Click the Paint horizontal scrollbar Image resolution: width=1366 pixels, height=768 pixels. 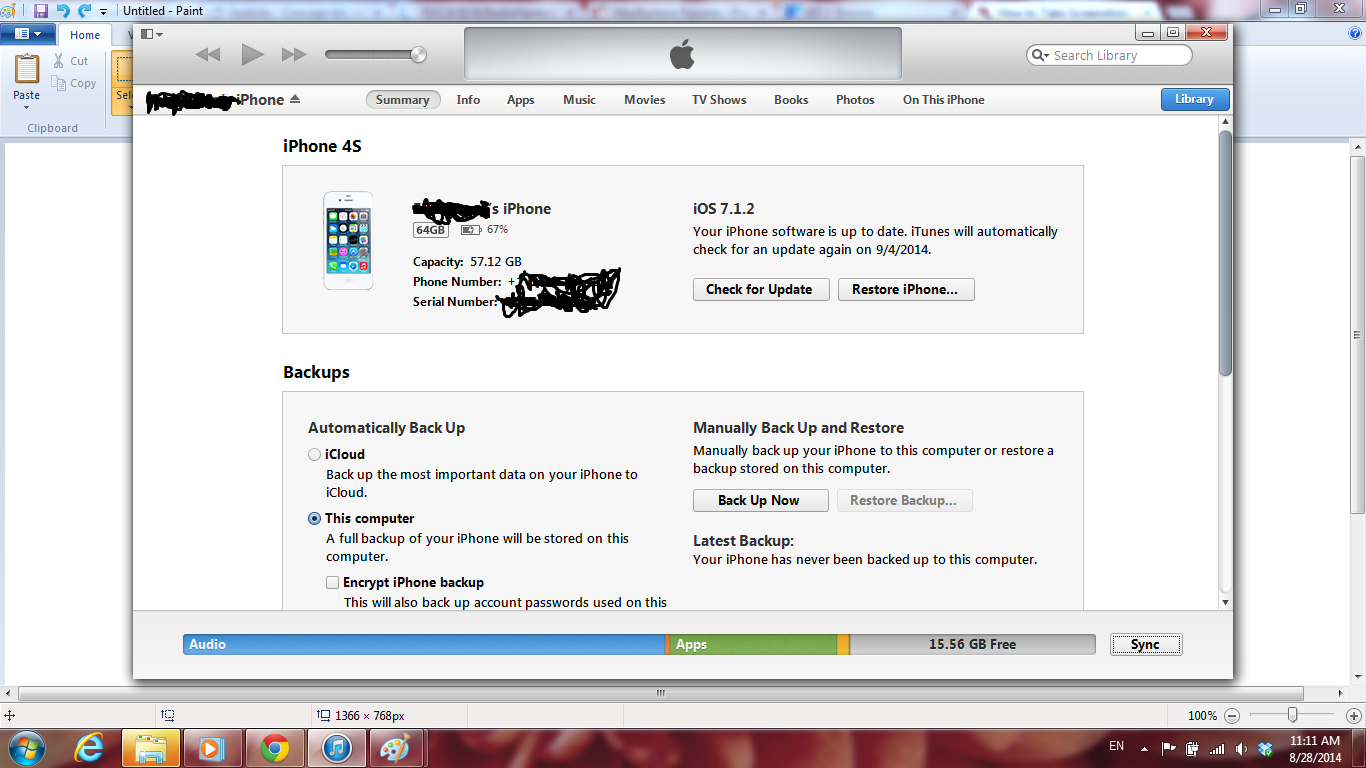coord(661,693)
